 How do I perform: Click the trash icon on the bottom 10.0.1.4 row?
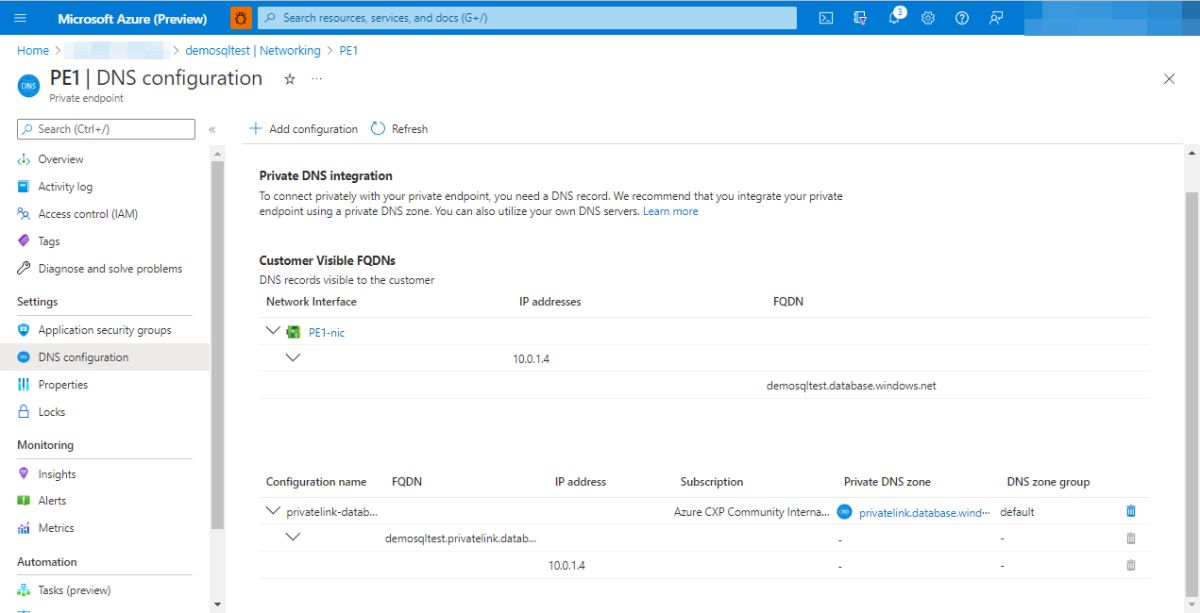click(x=1131, y=564)
